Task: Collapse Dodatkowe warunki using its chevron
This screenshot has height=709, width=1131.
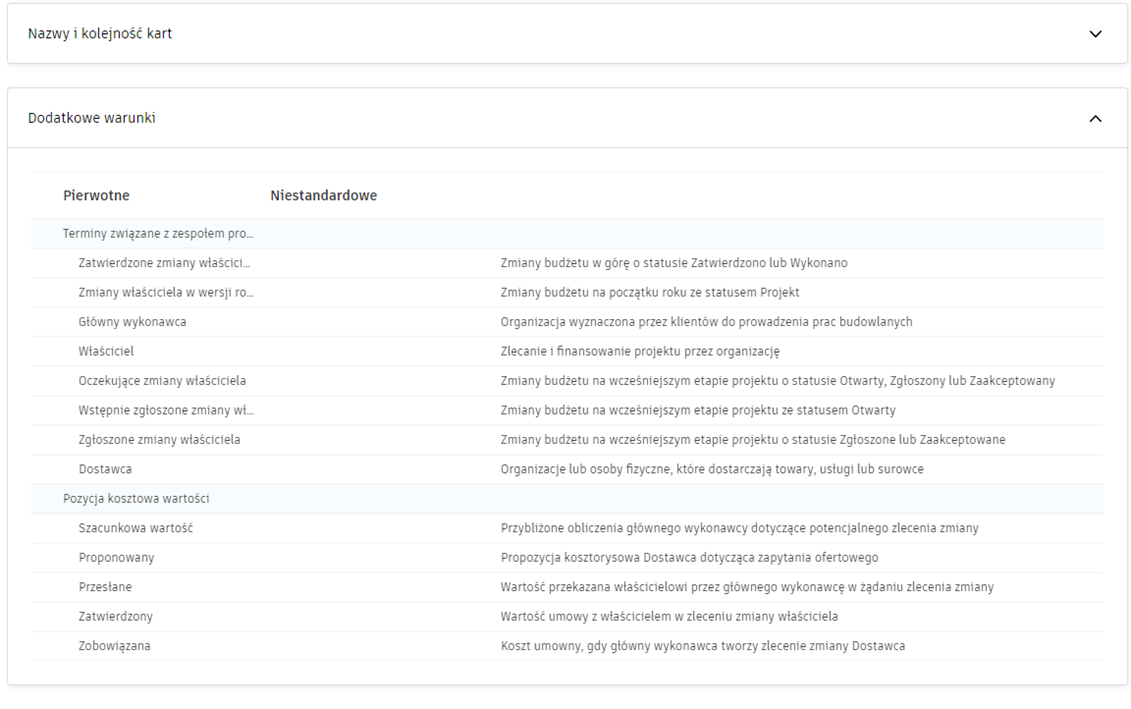Action: 1095,118
